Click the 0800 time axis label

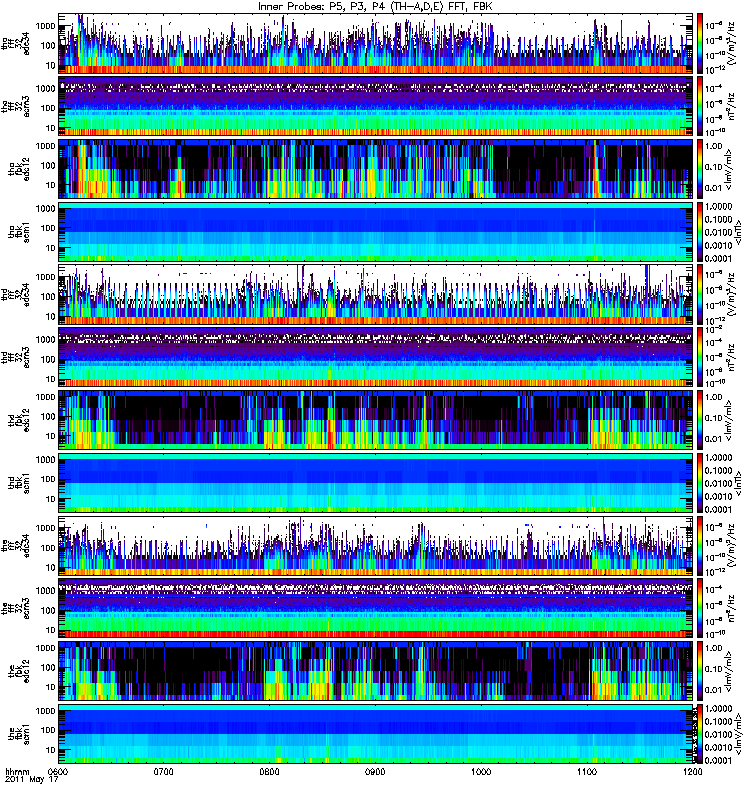pos(269,771)
